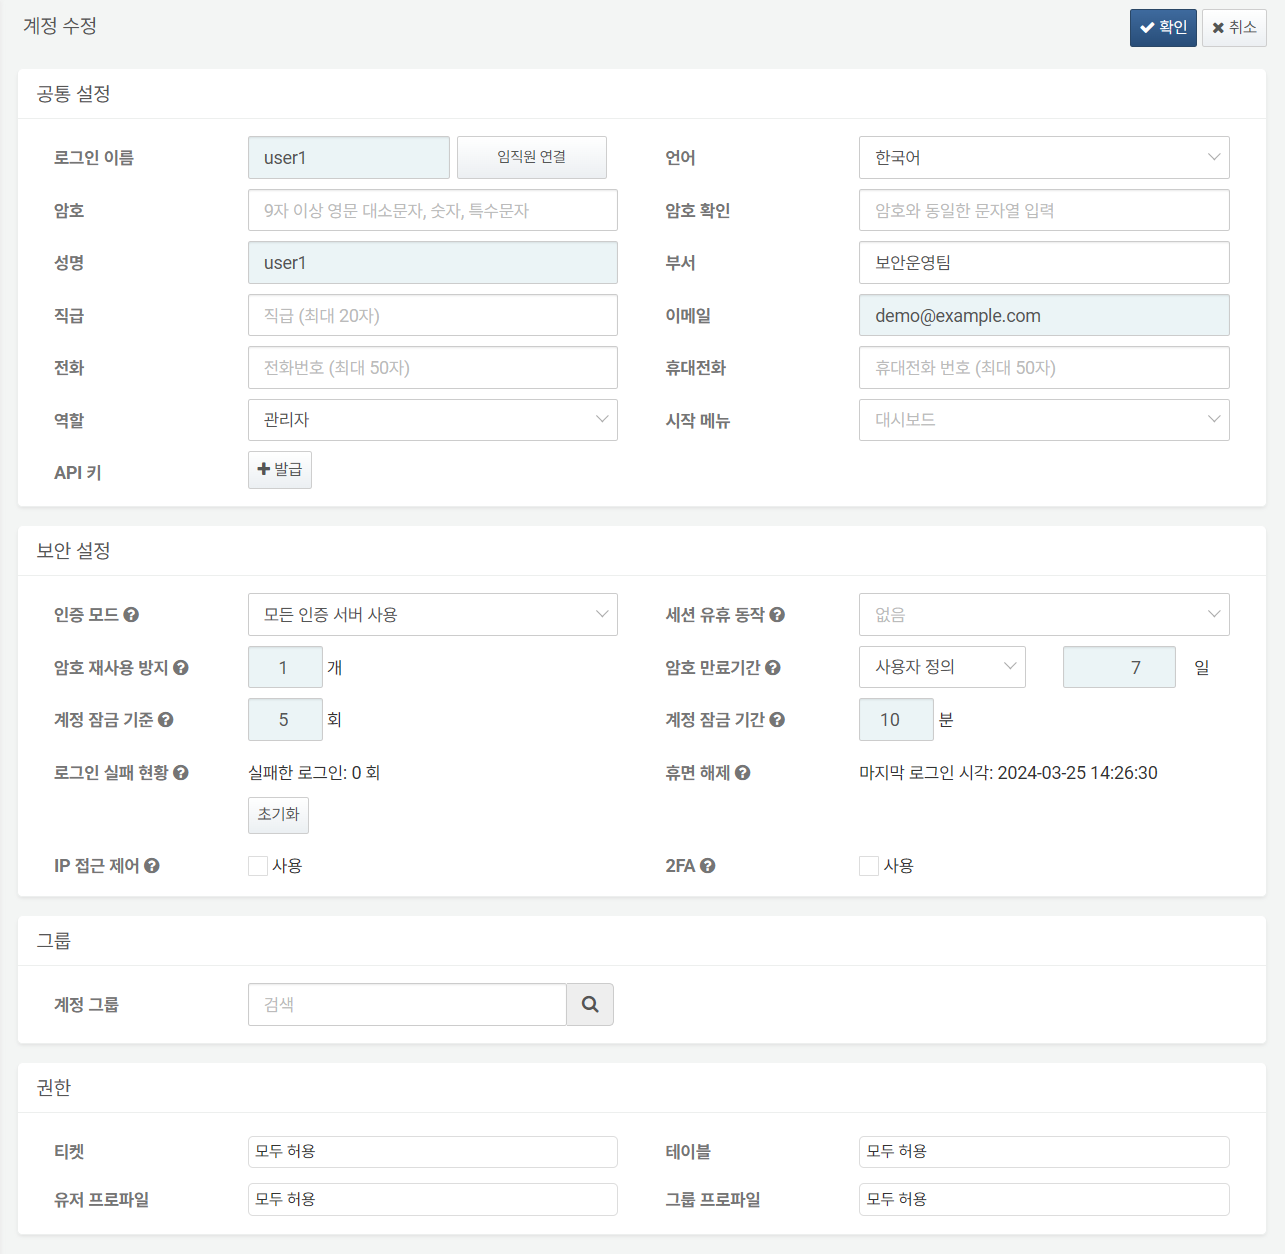The height and width of the screenshot is (1254, 1285).
Task: Show help for 계정 잠금 기준
Action: (x=166, y=720)
